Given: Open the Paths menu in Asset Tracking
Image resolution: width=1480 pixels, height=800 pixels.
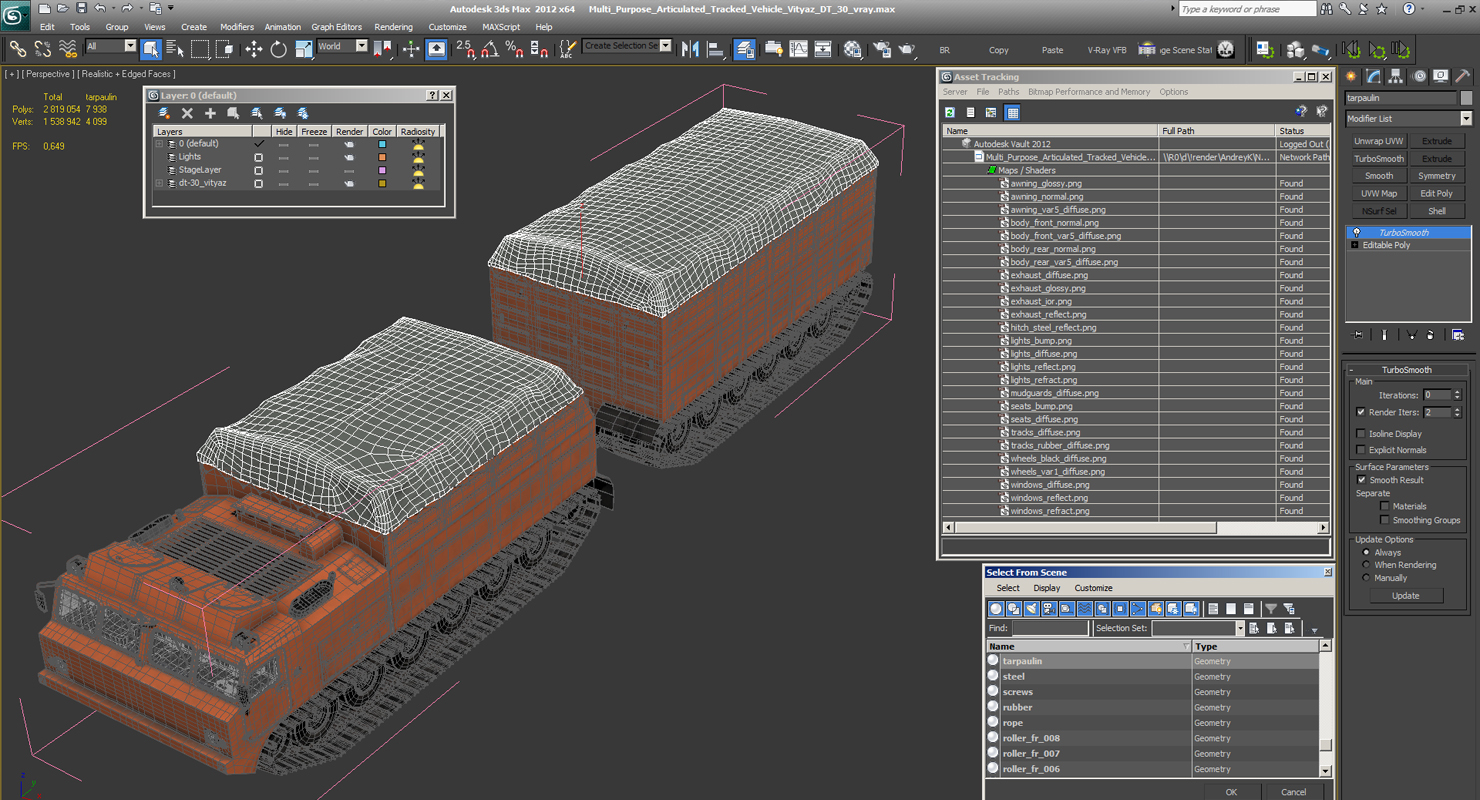Looking at the screenshot, I should coord(1009,92).
